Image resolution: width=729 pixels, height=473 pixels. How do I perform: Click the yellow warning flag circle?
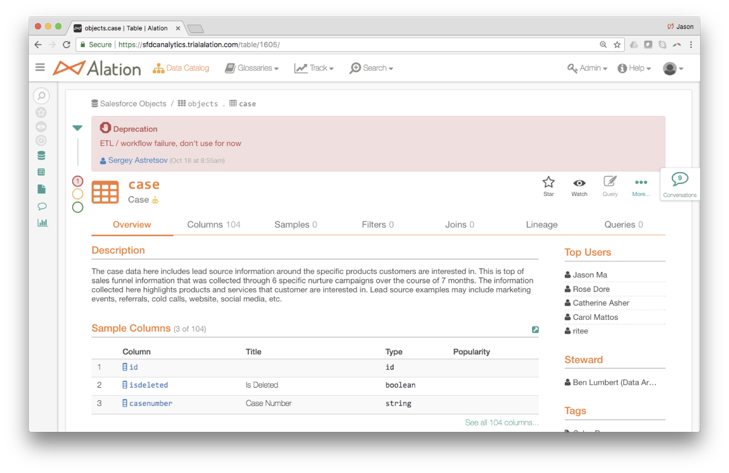click(x=78, y=194)
